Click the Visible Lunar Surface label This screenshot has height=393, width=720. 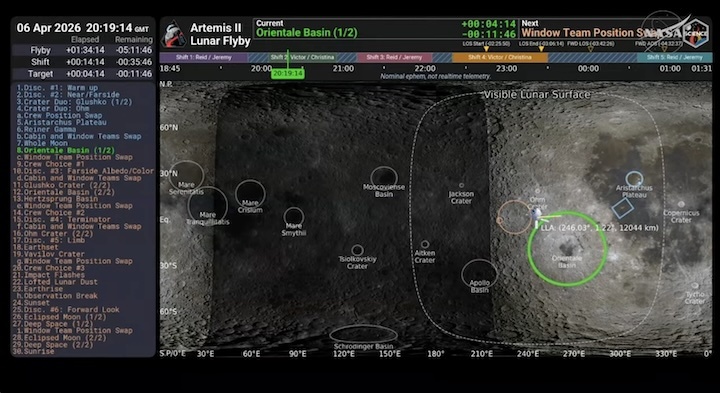[536, 95]
